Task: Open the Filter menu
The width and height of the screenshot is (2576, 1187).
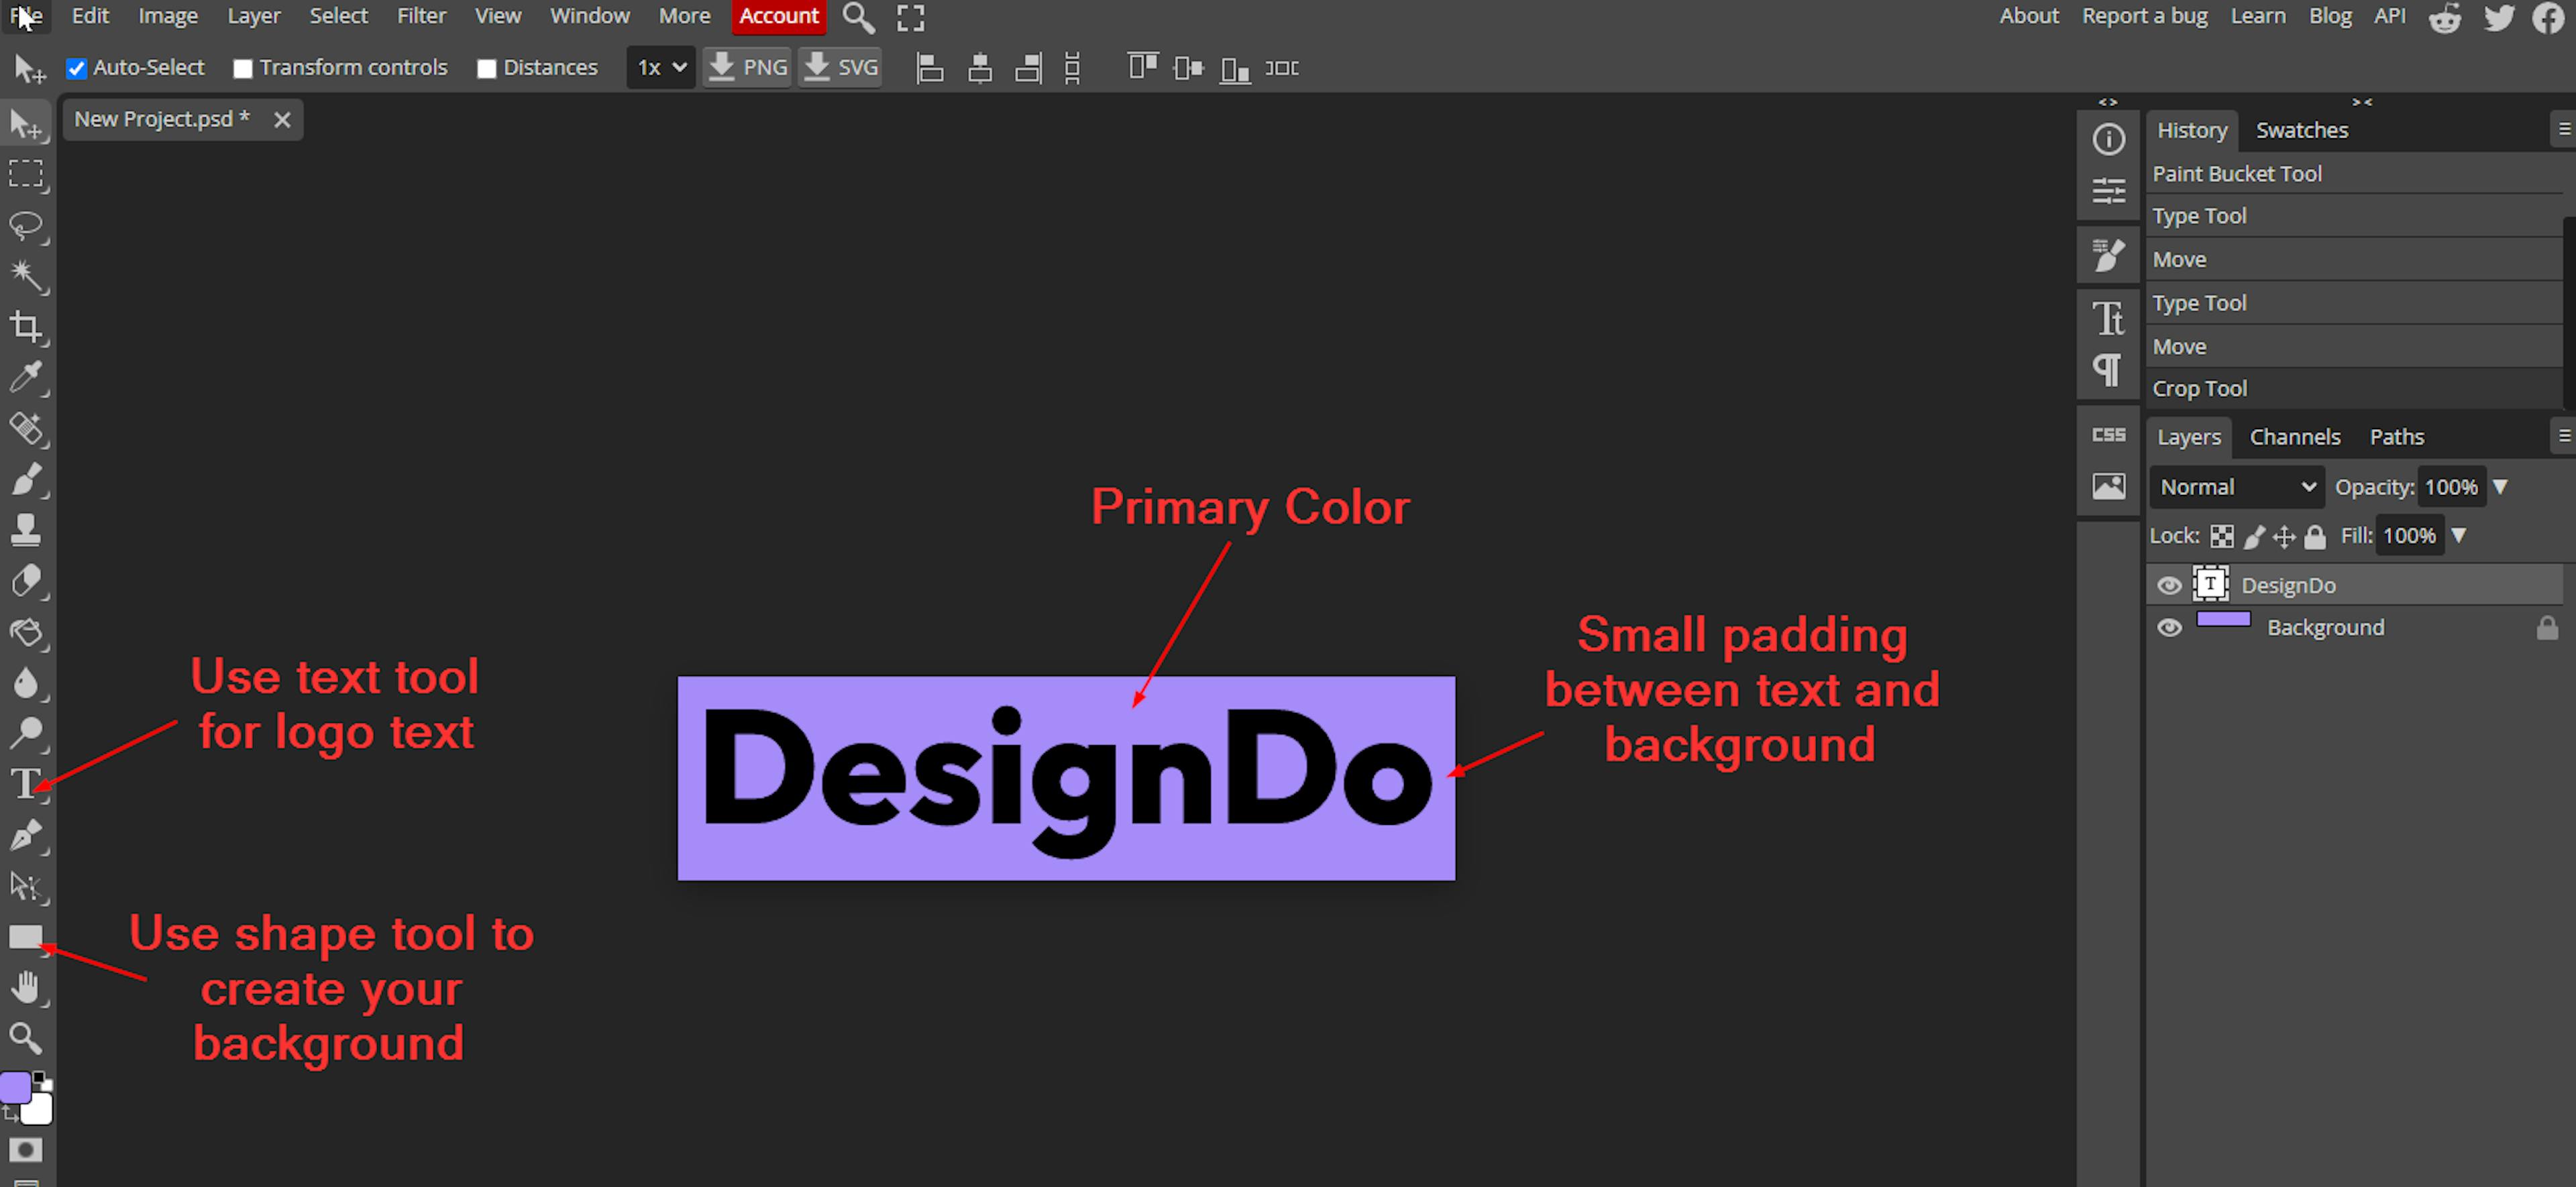Action: pos(421,16)
